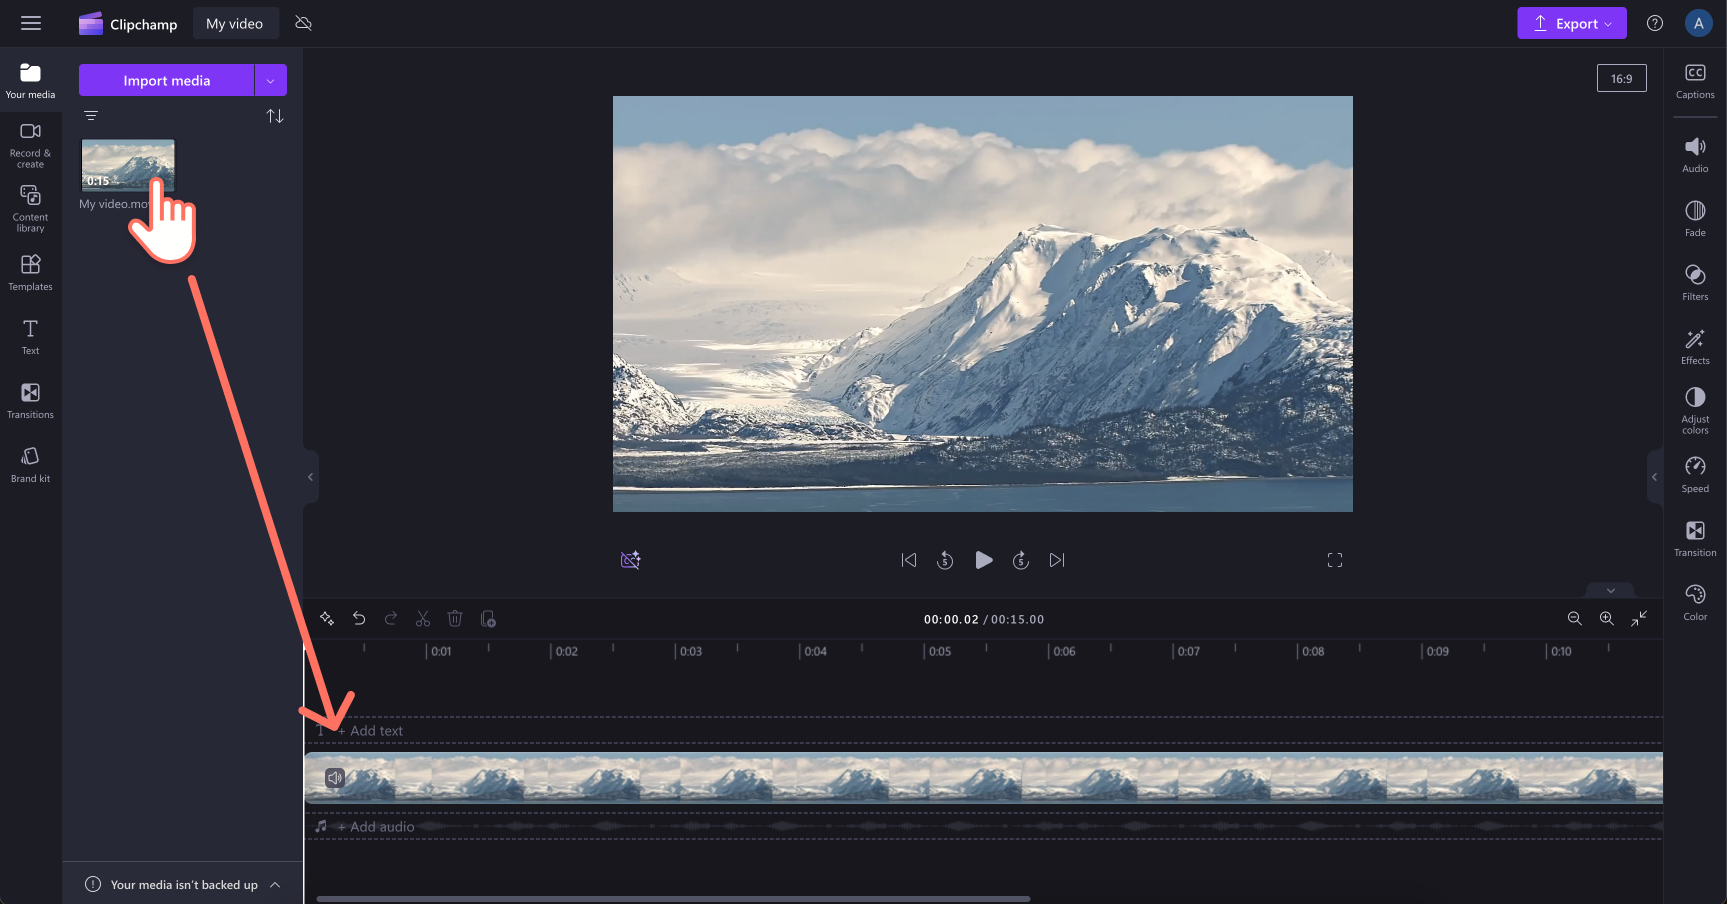Click the timeline horizontal scrollbar

[673, 899]
